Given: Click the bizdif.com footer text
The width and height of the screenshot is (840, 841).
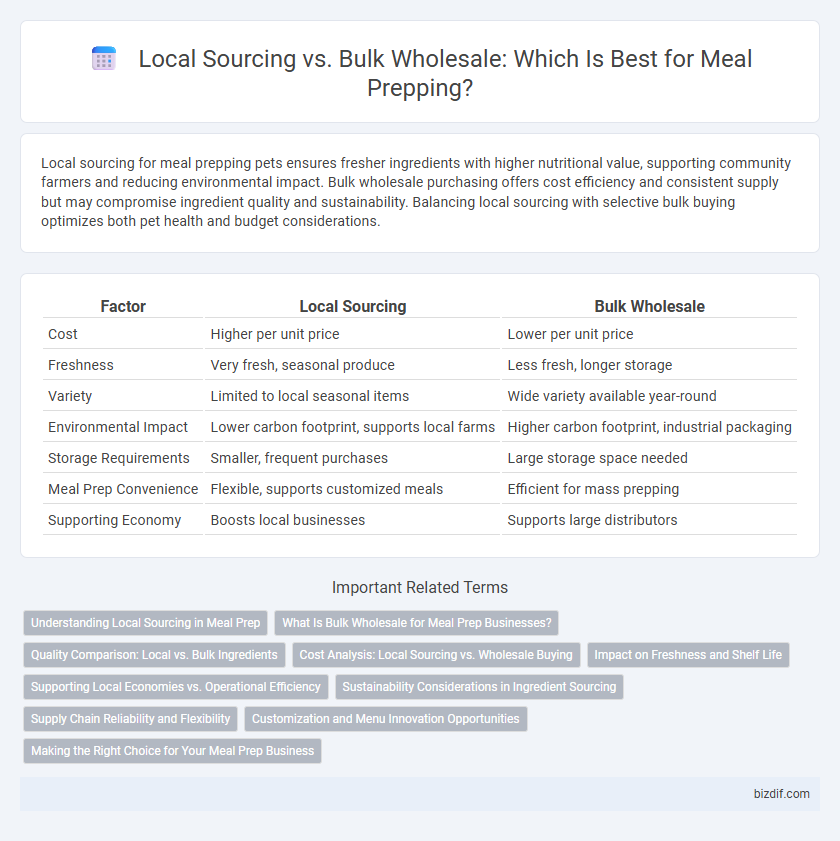Looking at the screenshot, I should tap(782, 794).
